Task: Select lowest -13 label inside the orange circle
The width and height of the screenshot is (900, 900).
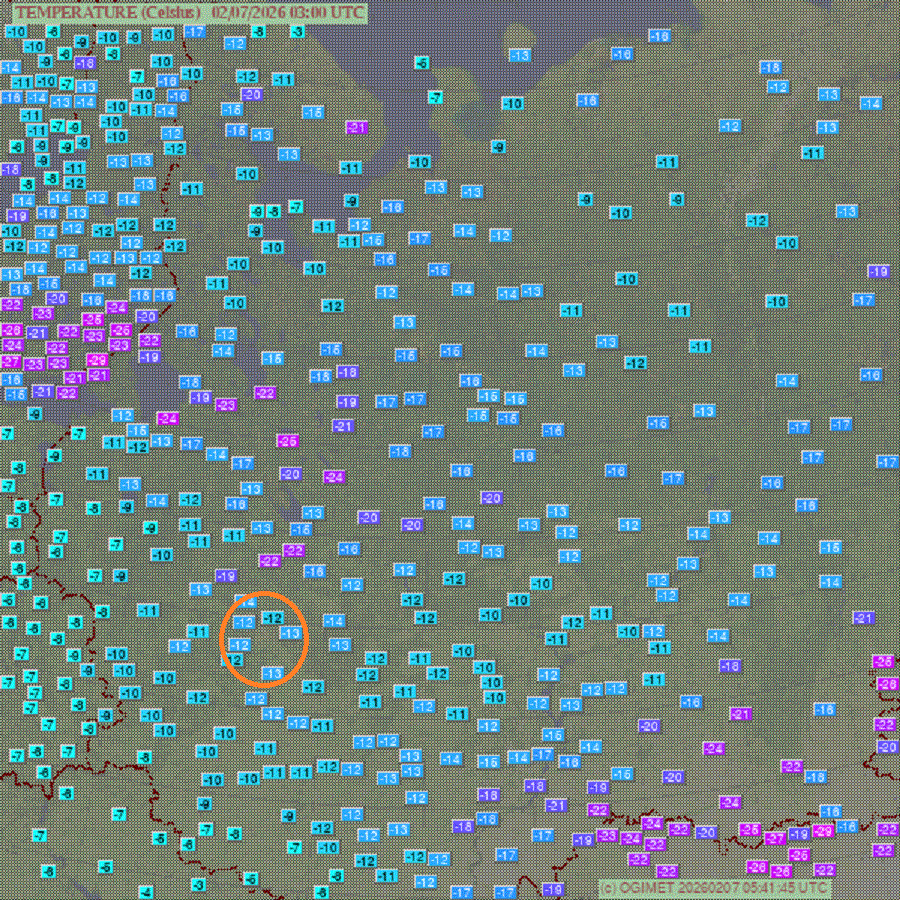Action: point(271,673)
